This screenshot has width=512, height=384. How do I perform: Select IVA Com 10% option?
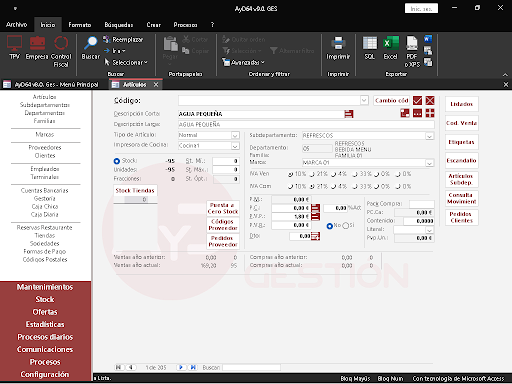point(291,187)
